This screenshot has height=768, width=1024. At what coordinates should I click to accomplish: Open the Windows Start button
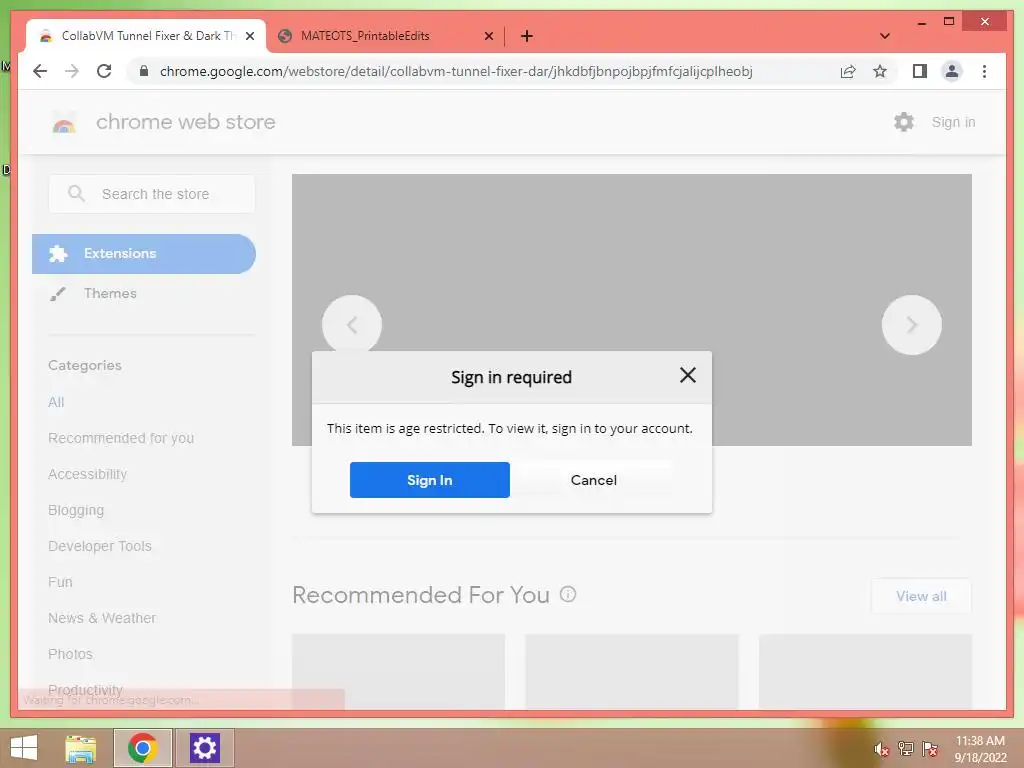[24, 748]
